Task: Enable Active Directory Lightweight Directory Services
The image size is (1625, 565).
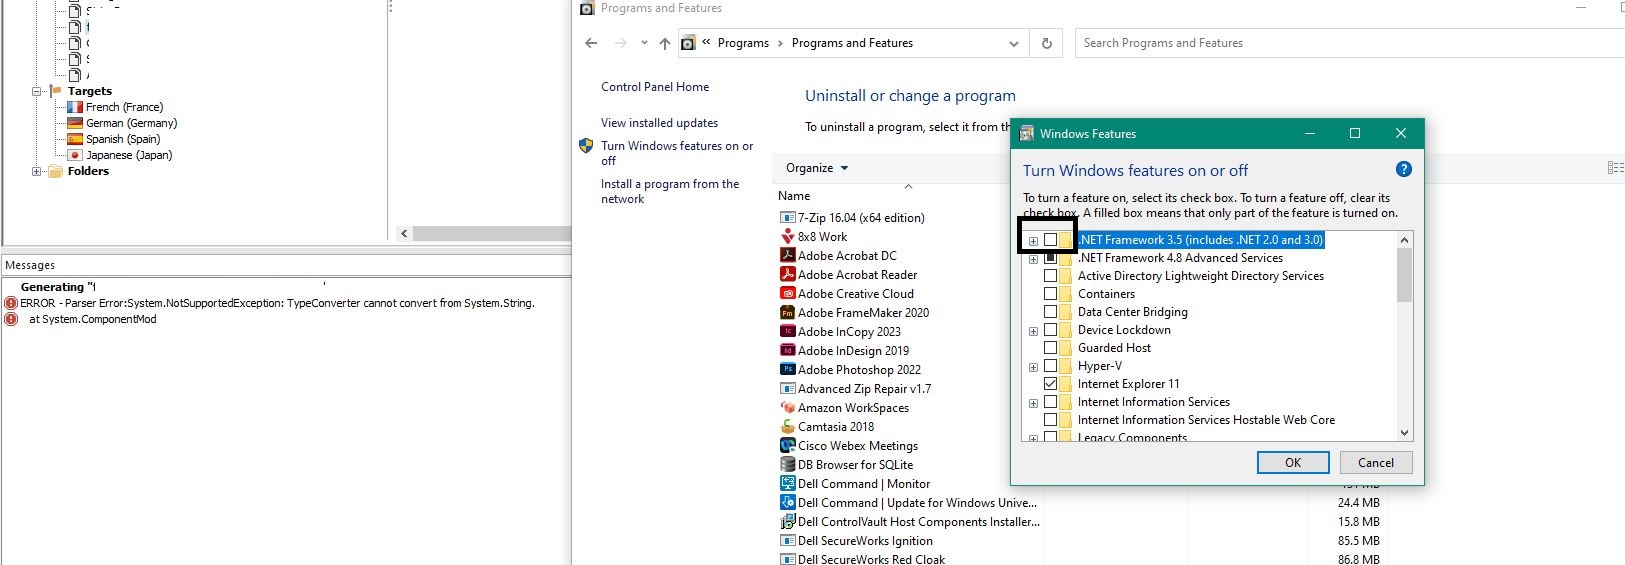Action: 1050,276
